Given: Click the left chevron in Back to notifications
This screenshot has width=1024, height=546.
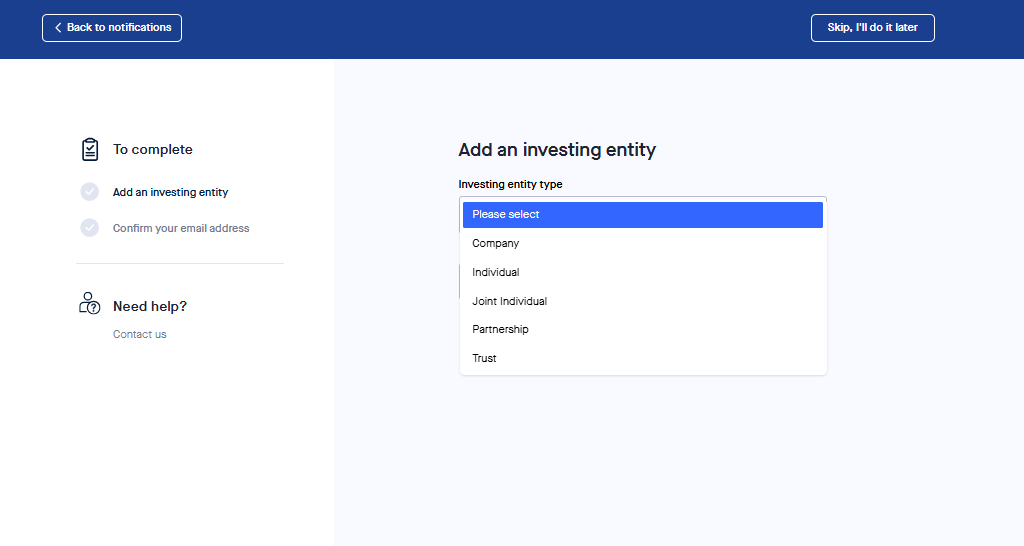Looking at the screenshot, I should 58,28.
